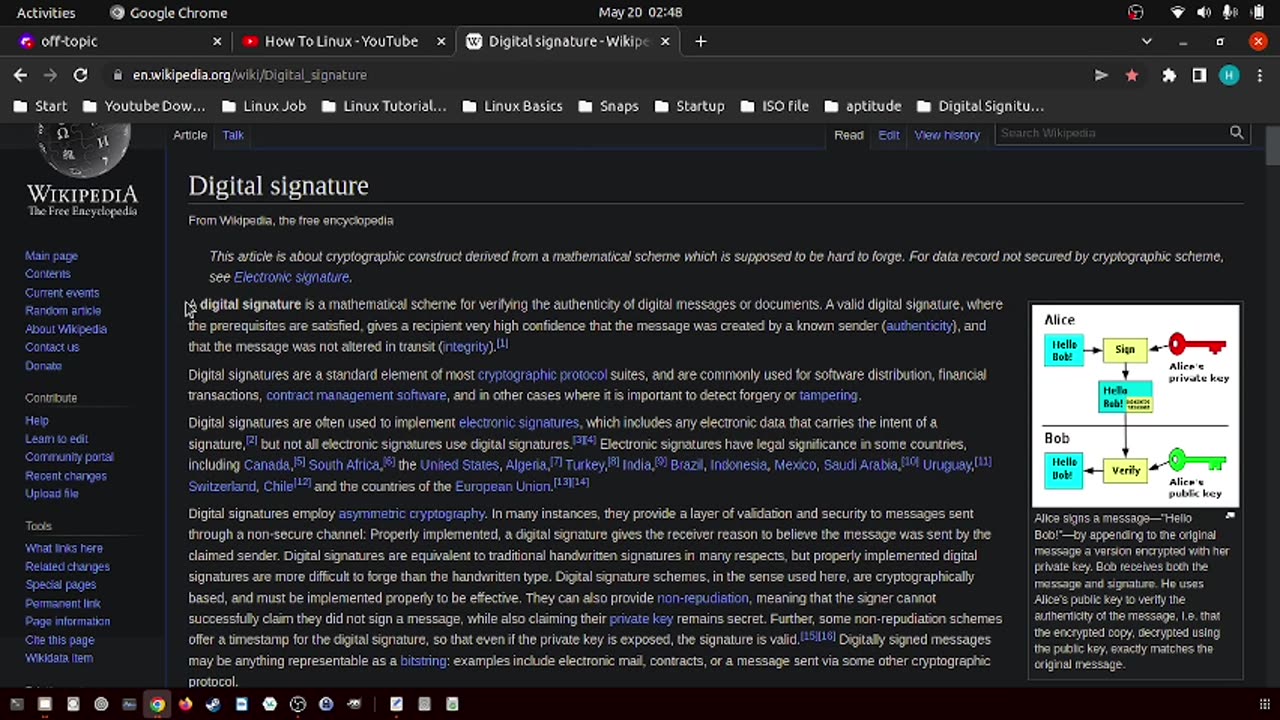Close the Digital signature Wikipedia tab
The image size is (1280, 720).
(x=665, y=41)
